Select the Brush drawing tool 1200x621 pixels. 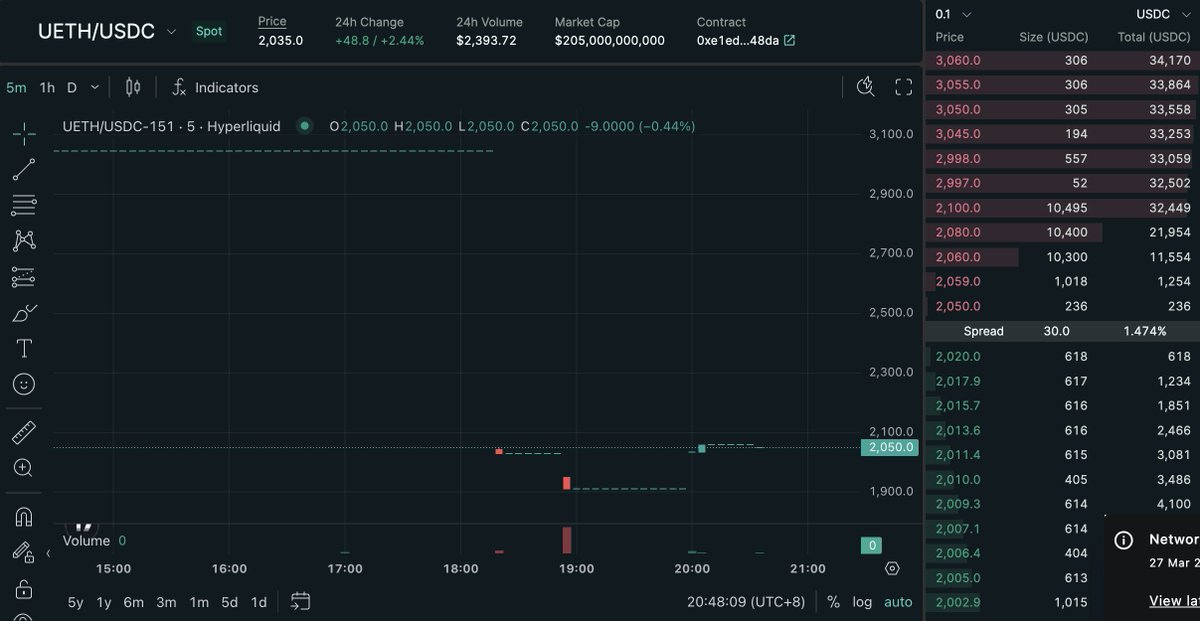click(x=22, y=313)
